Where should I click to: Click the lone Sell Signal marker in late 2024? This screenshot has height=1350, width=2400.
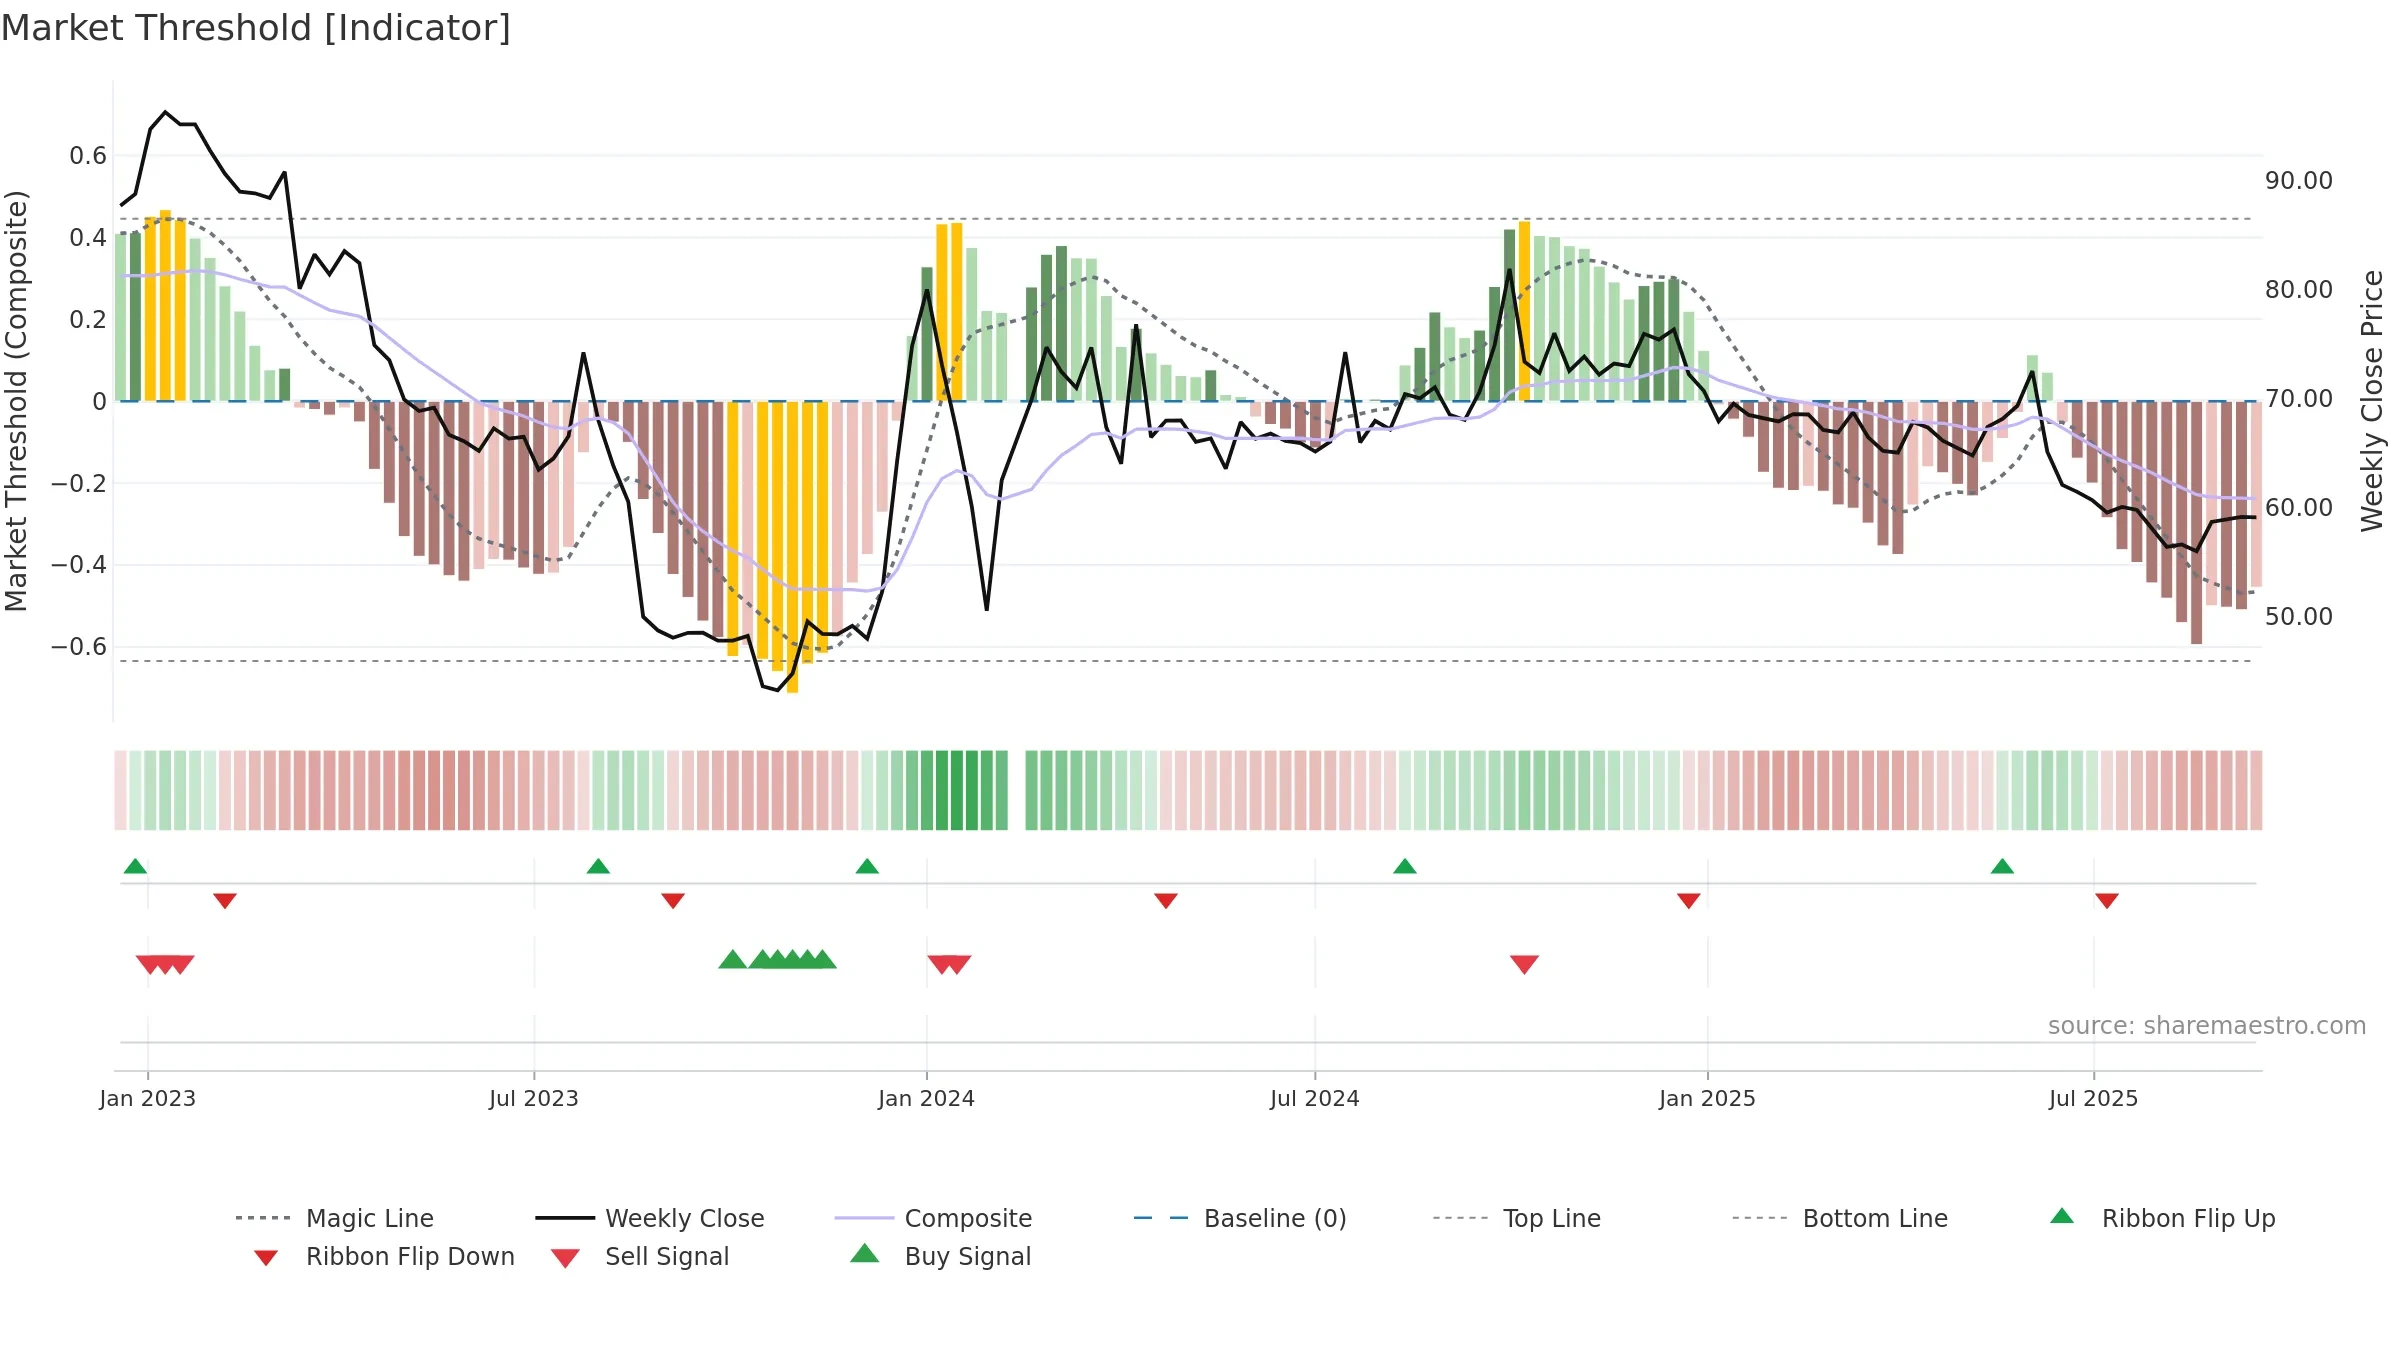click(1524, 965)
